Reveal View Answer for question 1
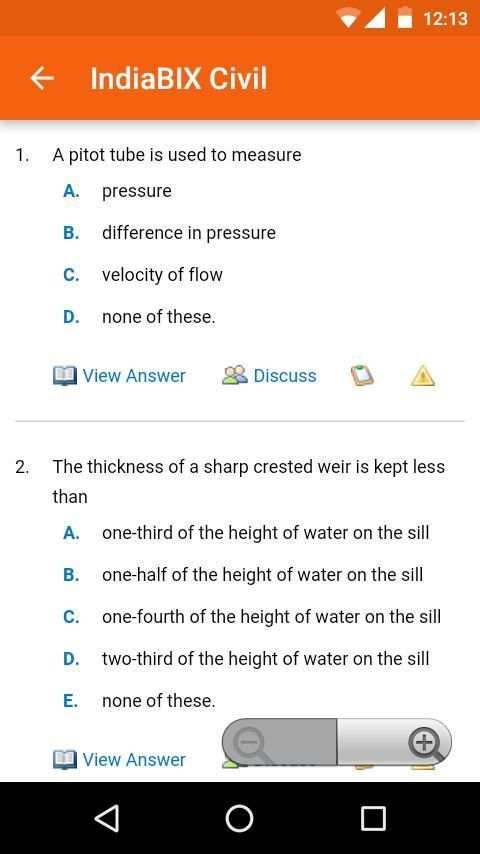The width and height of the screenshot is (480, 854). pos(119,376)
